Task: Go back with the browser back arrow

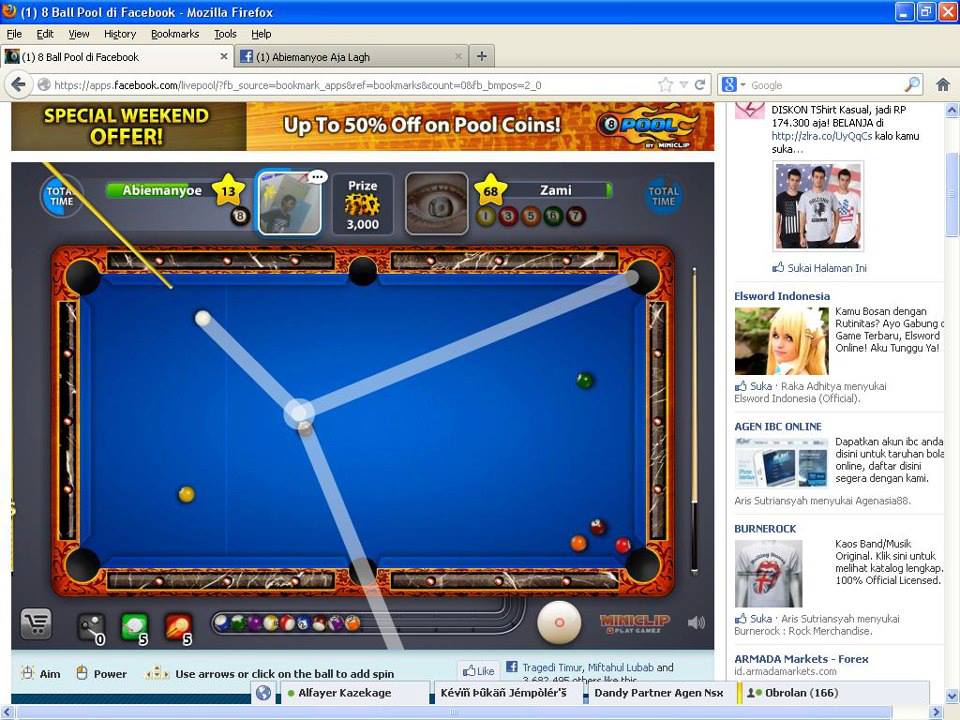Action: 18,84
